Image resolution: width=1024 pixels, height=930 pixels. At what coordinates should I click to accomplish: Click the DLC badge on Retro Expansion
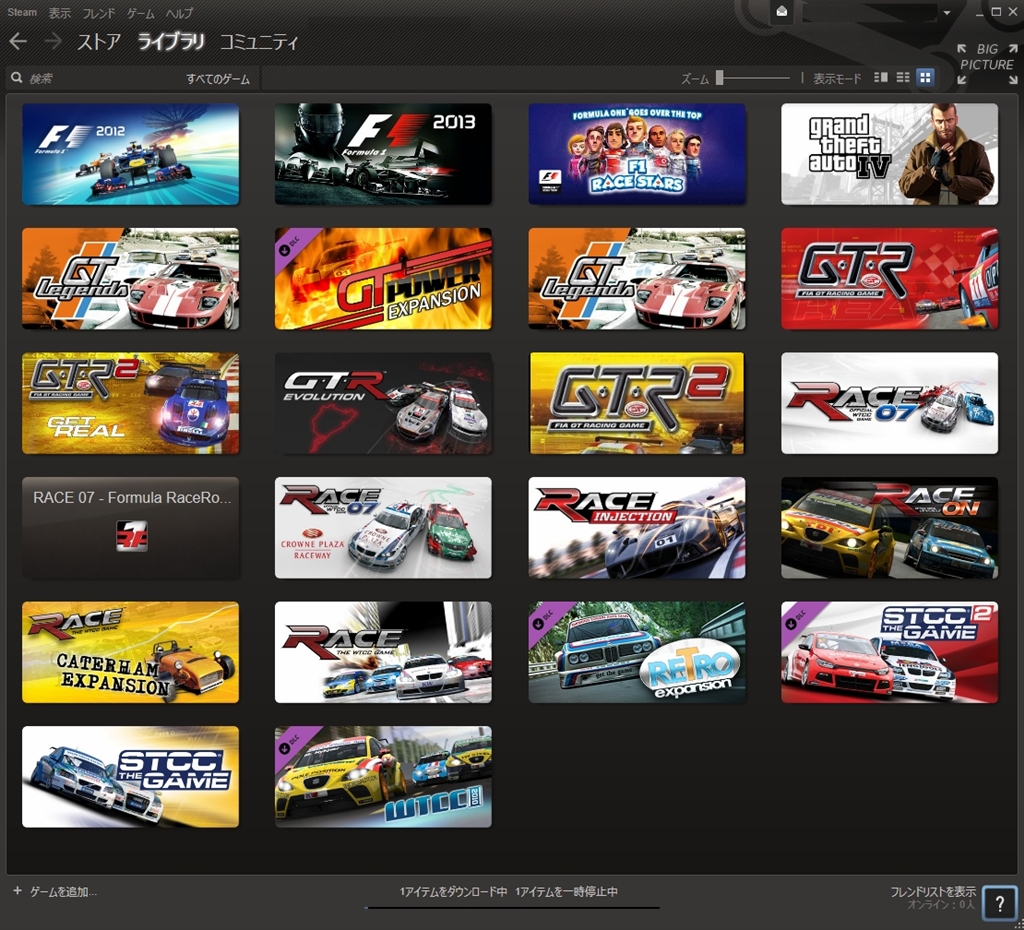pos(544,617)
